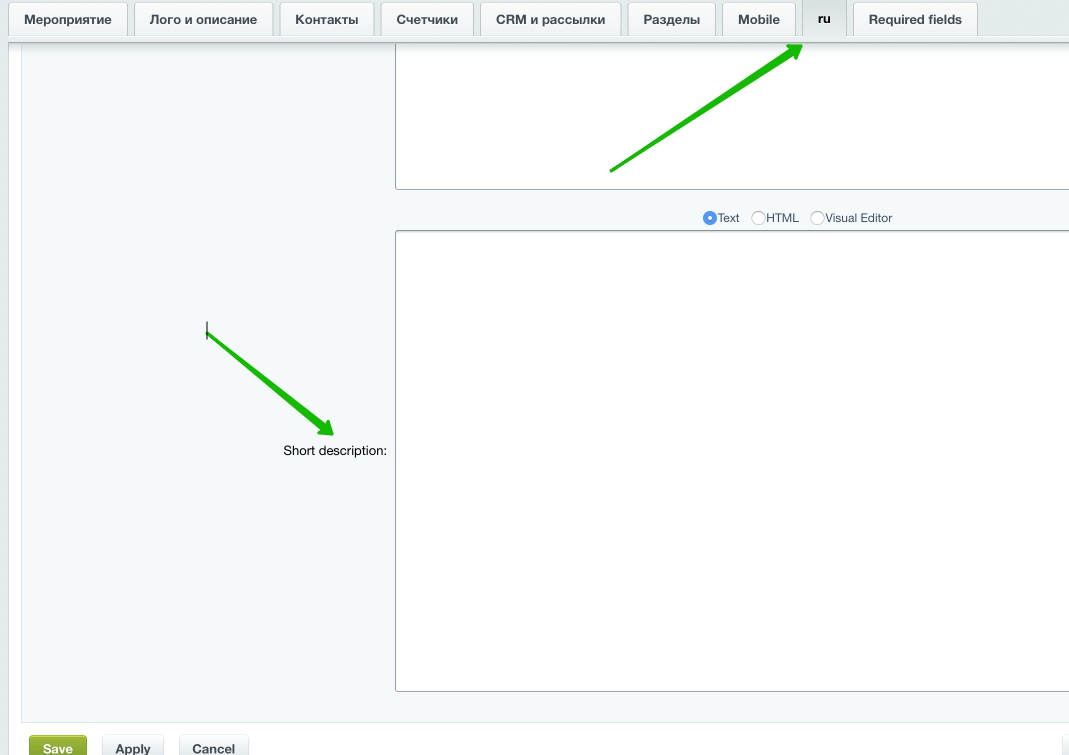1069x755 pixels.
Task: Click the green arrow pointing at ru tab
Action: [707, 108]
